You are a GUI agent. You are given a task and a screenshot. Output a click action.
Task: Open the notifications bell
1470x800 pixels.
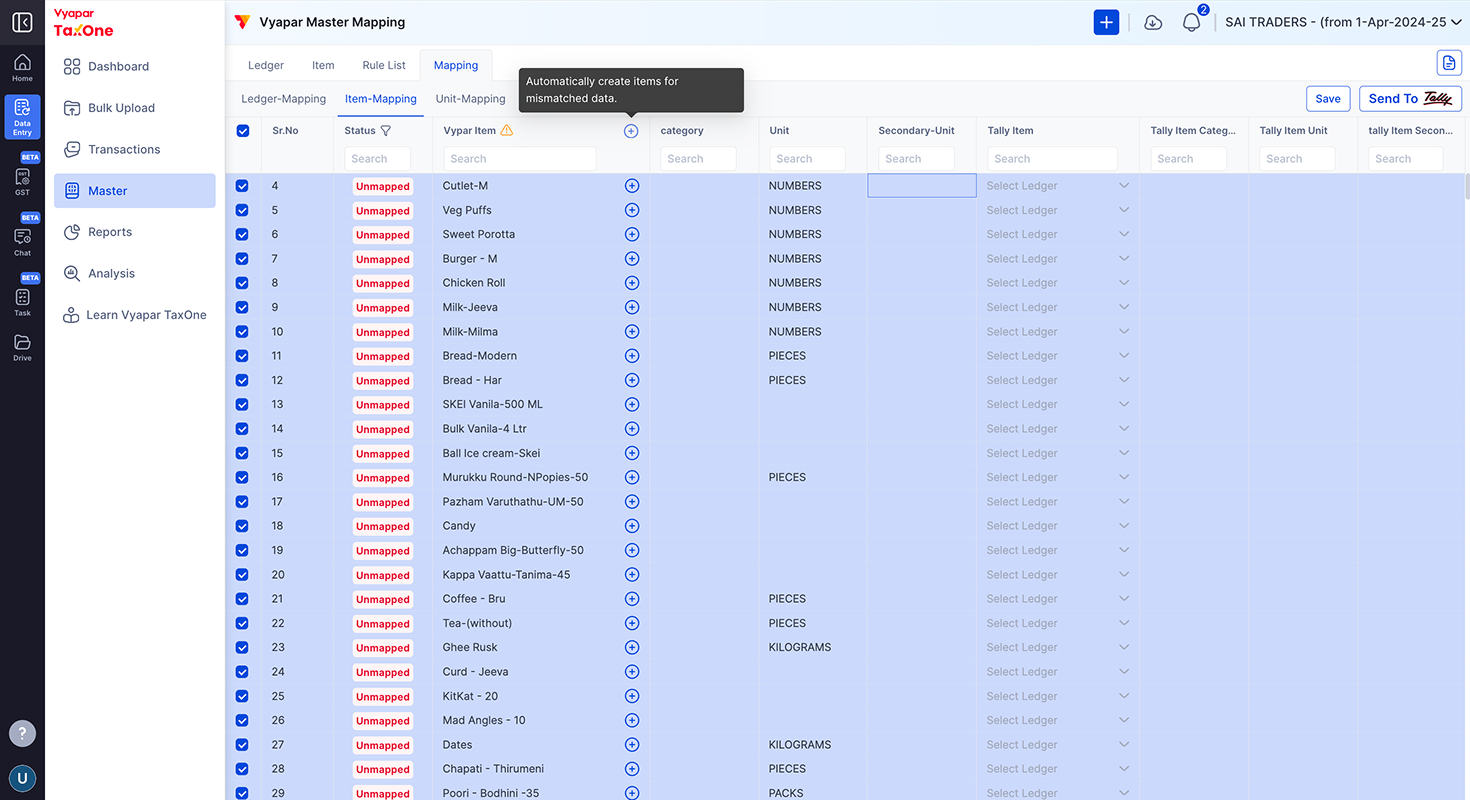coord(1191,22)
